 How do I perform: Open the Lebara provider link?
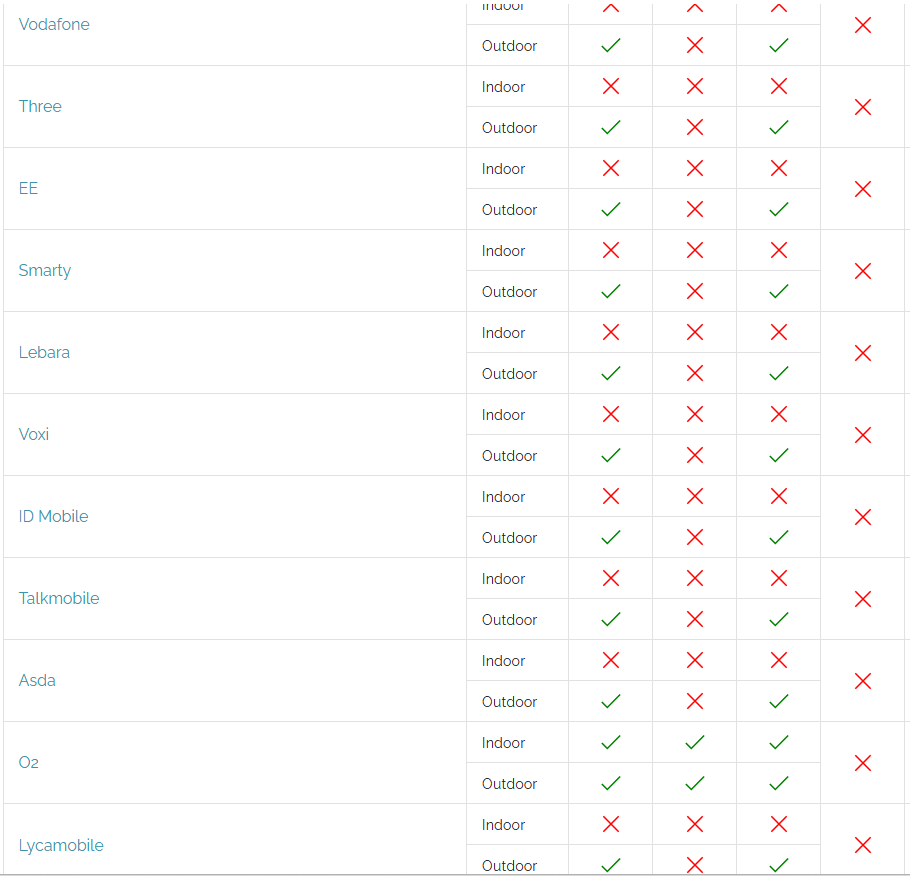[44, 352]
